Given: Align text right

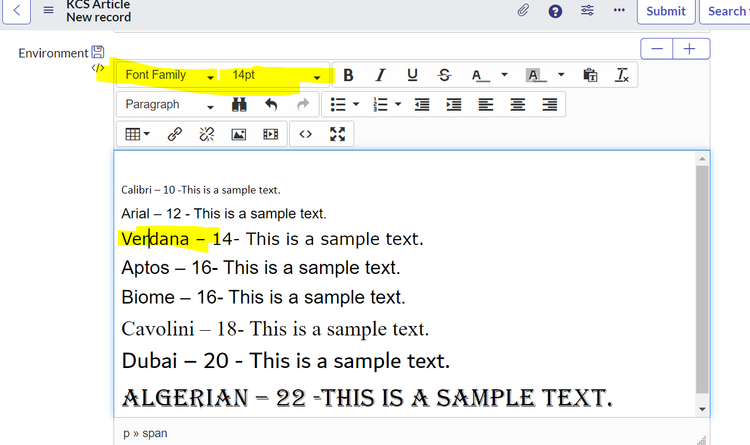Looking at the screenshot, I should tap(550, 105).
